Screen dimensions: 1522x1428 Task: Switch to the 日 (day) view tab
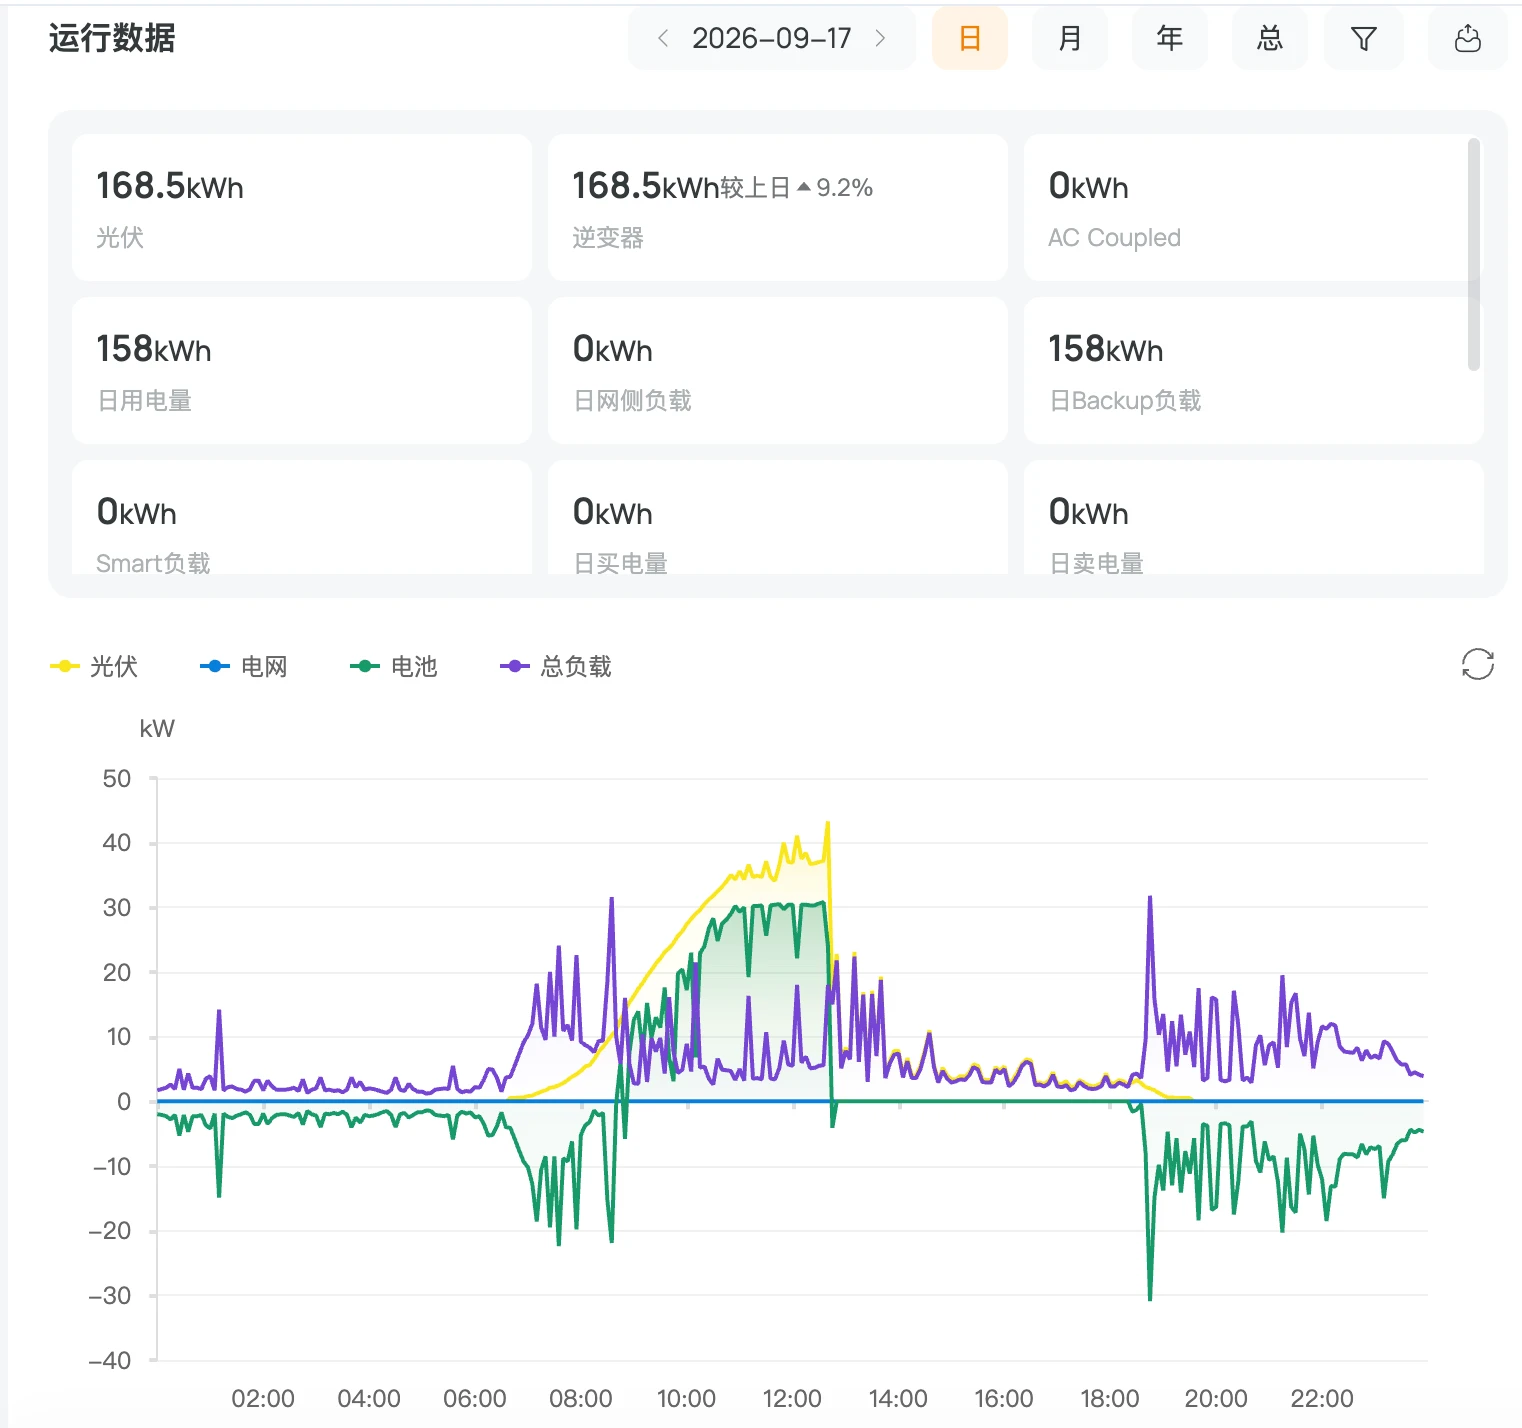pyautogui.click(x=970, y=39)
